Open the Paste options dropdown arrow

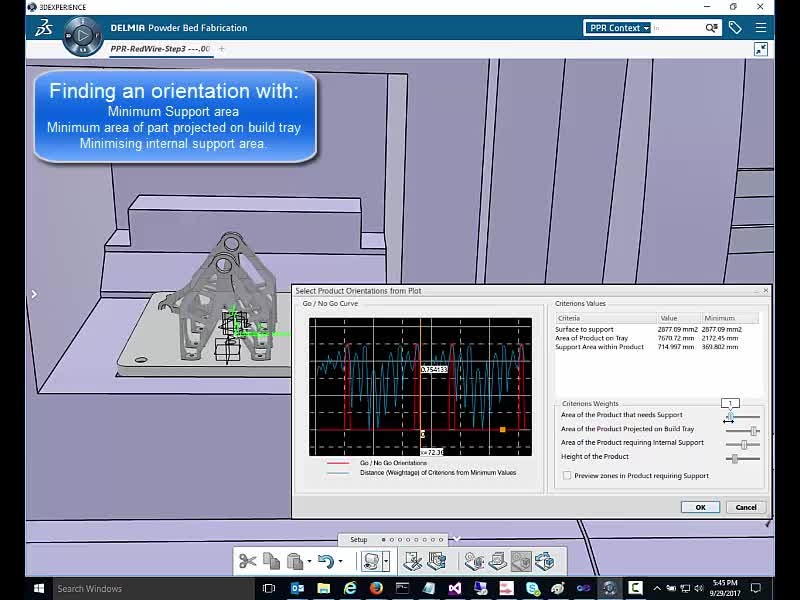point(309,562)
